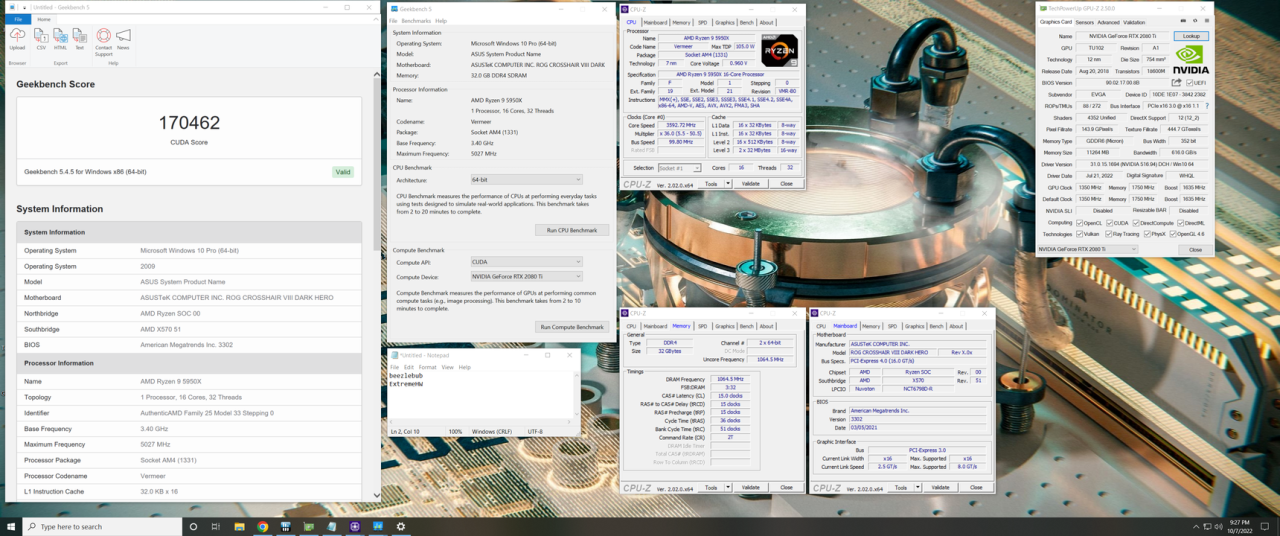Image resolution: width=1280 pixels, height=536 pixels.
Task: Open the News megaphone icon
Action: click(123, 38)
